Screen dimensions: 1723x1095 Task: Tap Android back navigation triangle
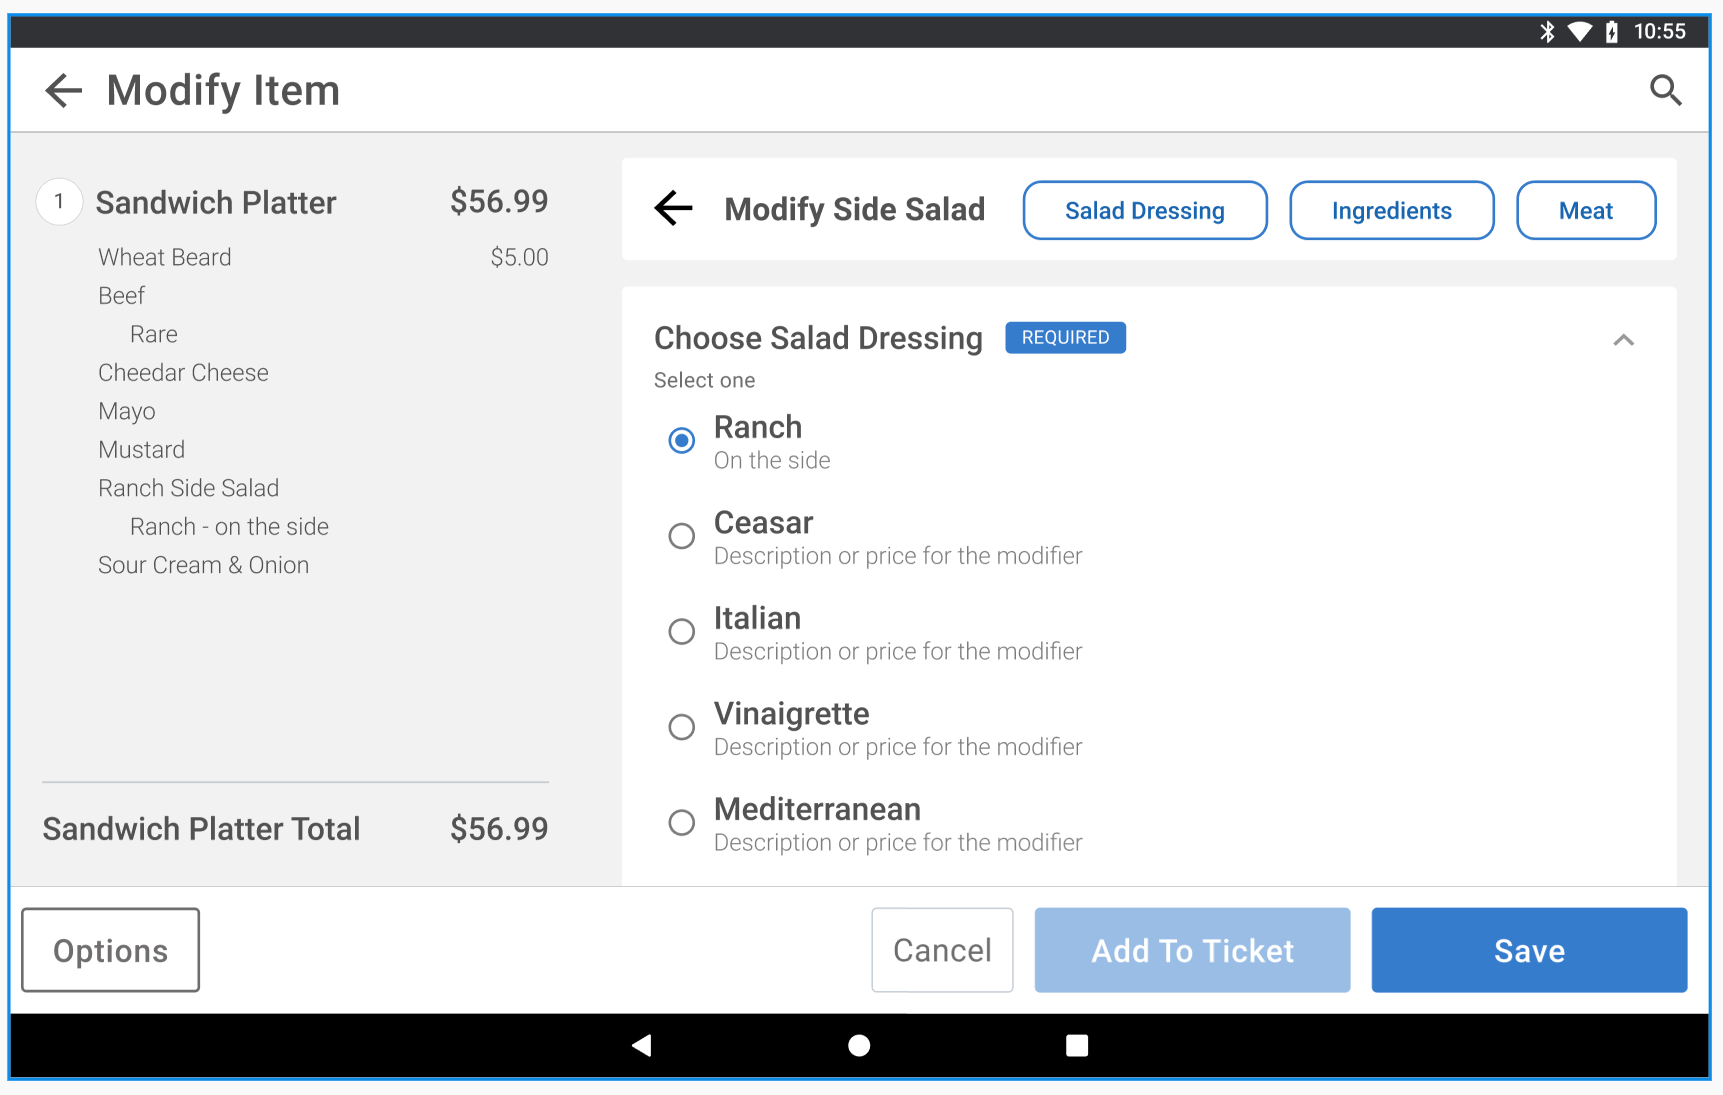click(642, 1045)
